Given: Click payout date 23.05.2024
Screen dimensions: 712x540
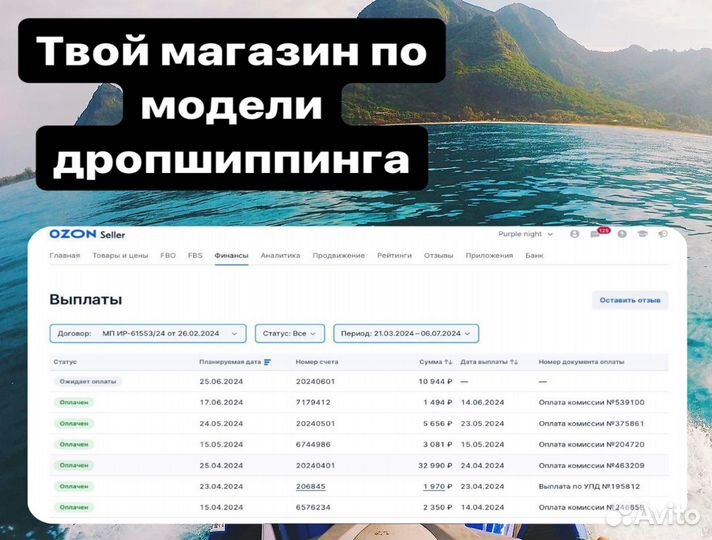Looking at the screenshot, I should point(483,423).
